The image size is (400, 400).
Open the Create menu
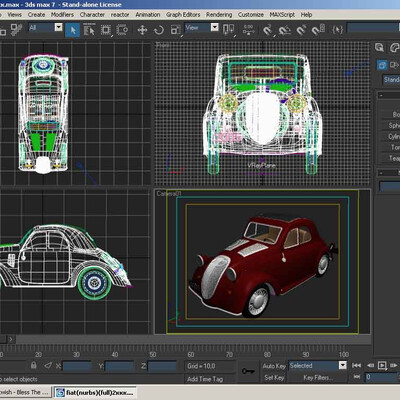[36, 15]
